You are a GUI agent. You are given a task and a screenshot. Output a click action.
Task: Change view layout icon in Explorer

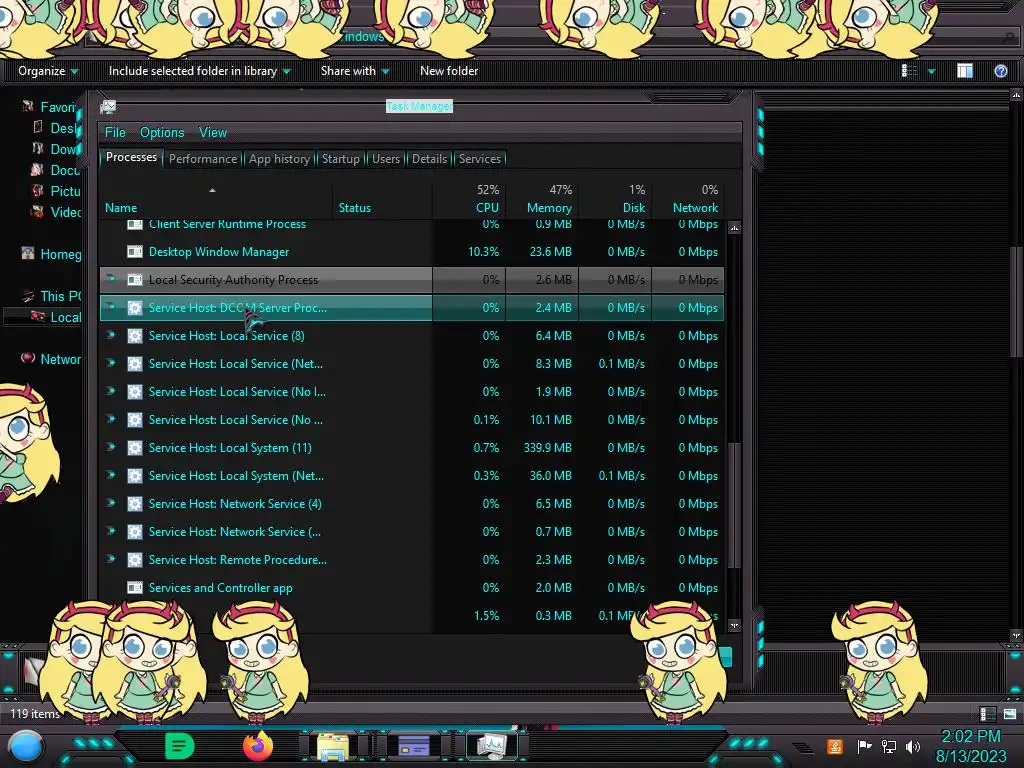pyautogui.click(x=909, y=71)
